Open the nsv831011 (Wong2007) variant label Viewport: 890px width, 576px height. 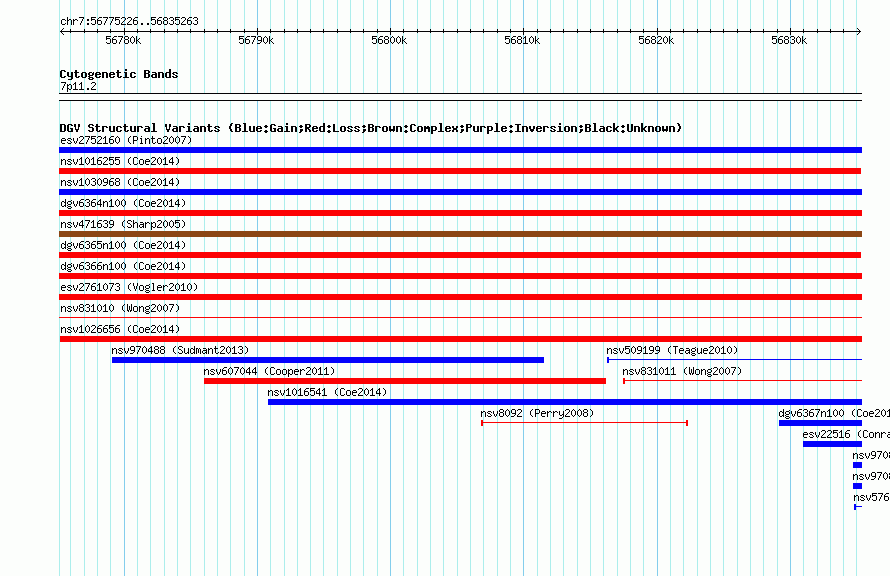(682, 371)
